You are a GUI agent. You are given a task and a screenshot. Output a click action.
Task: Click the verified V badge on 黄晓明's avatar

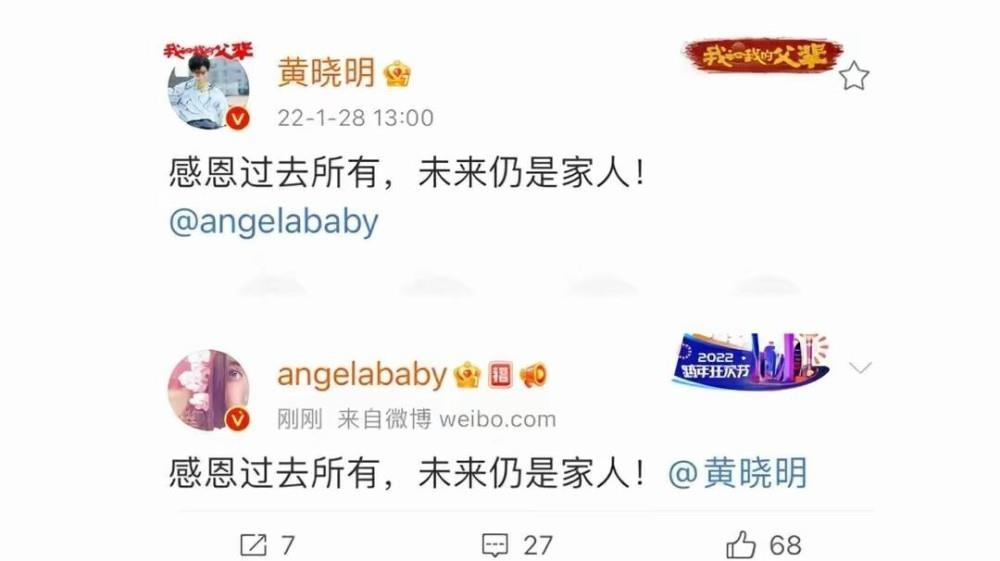[x=238, y=119]
